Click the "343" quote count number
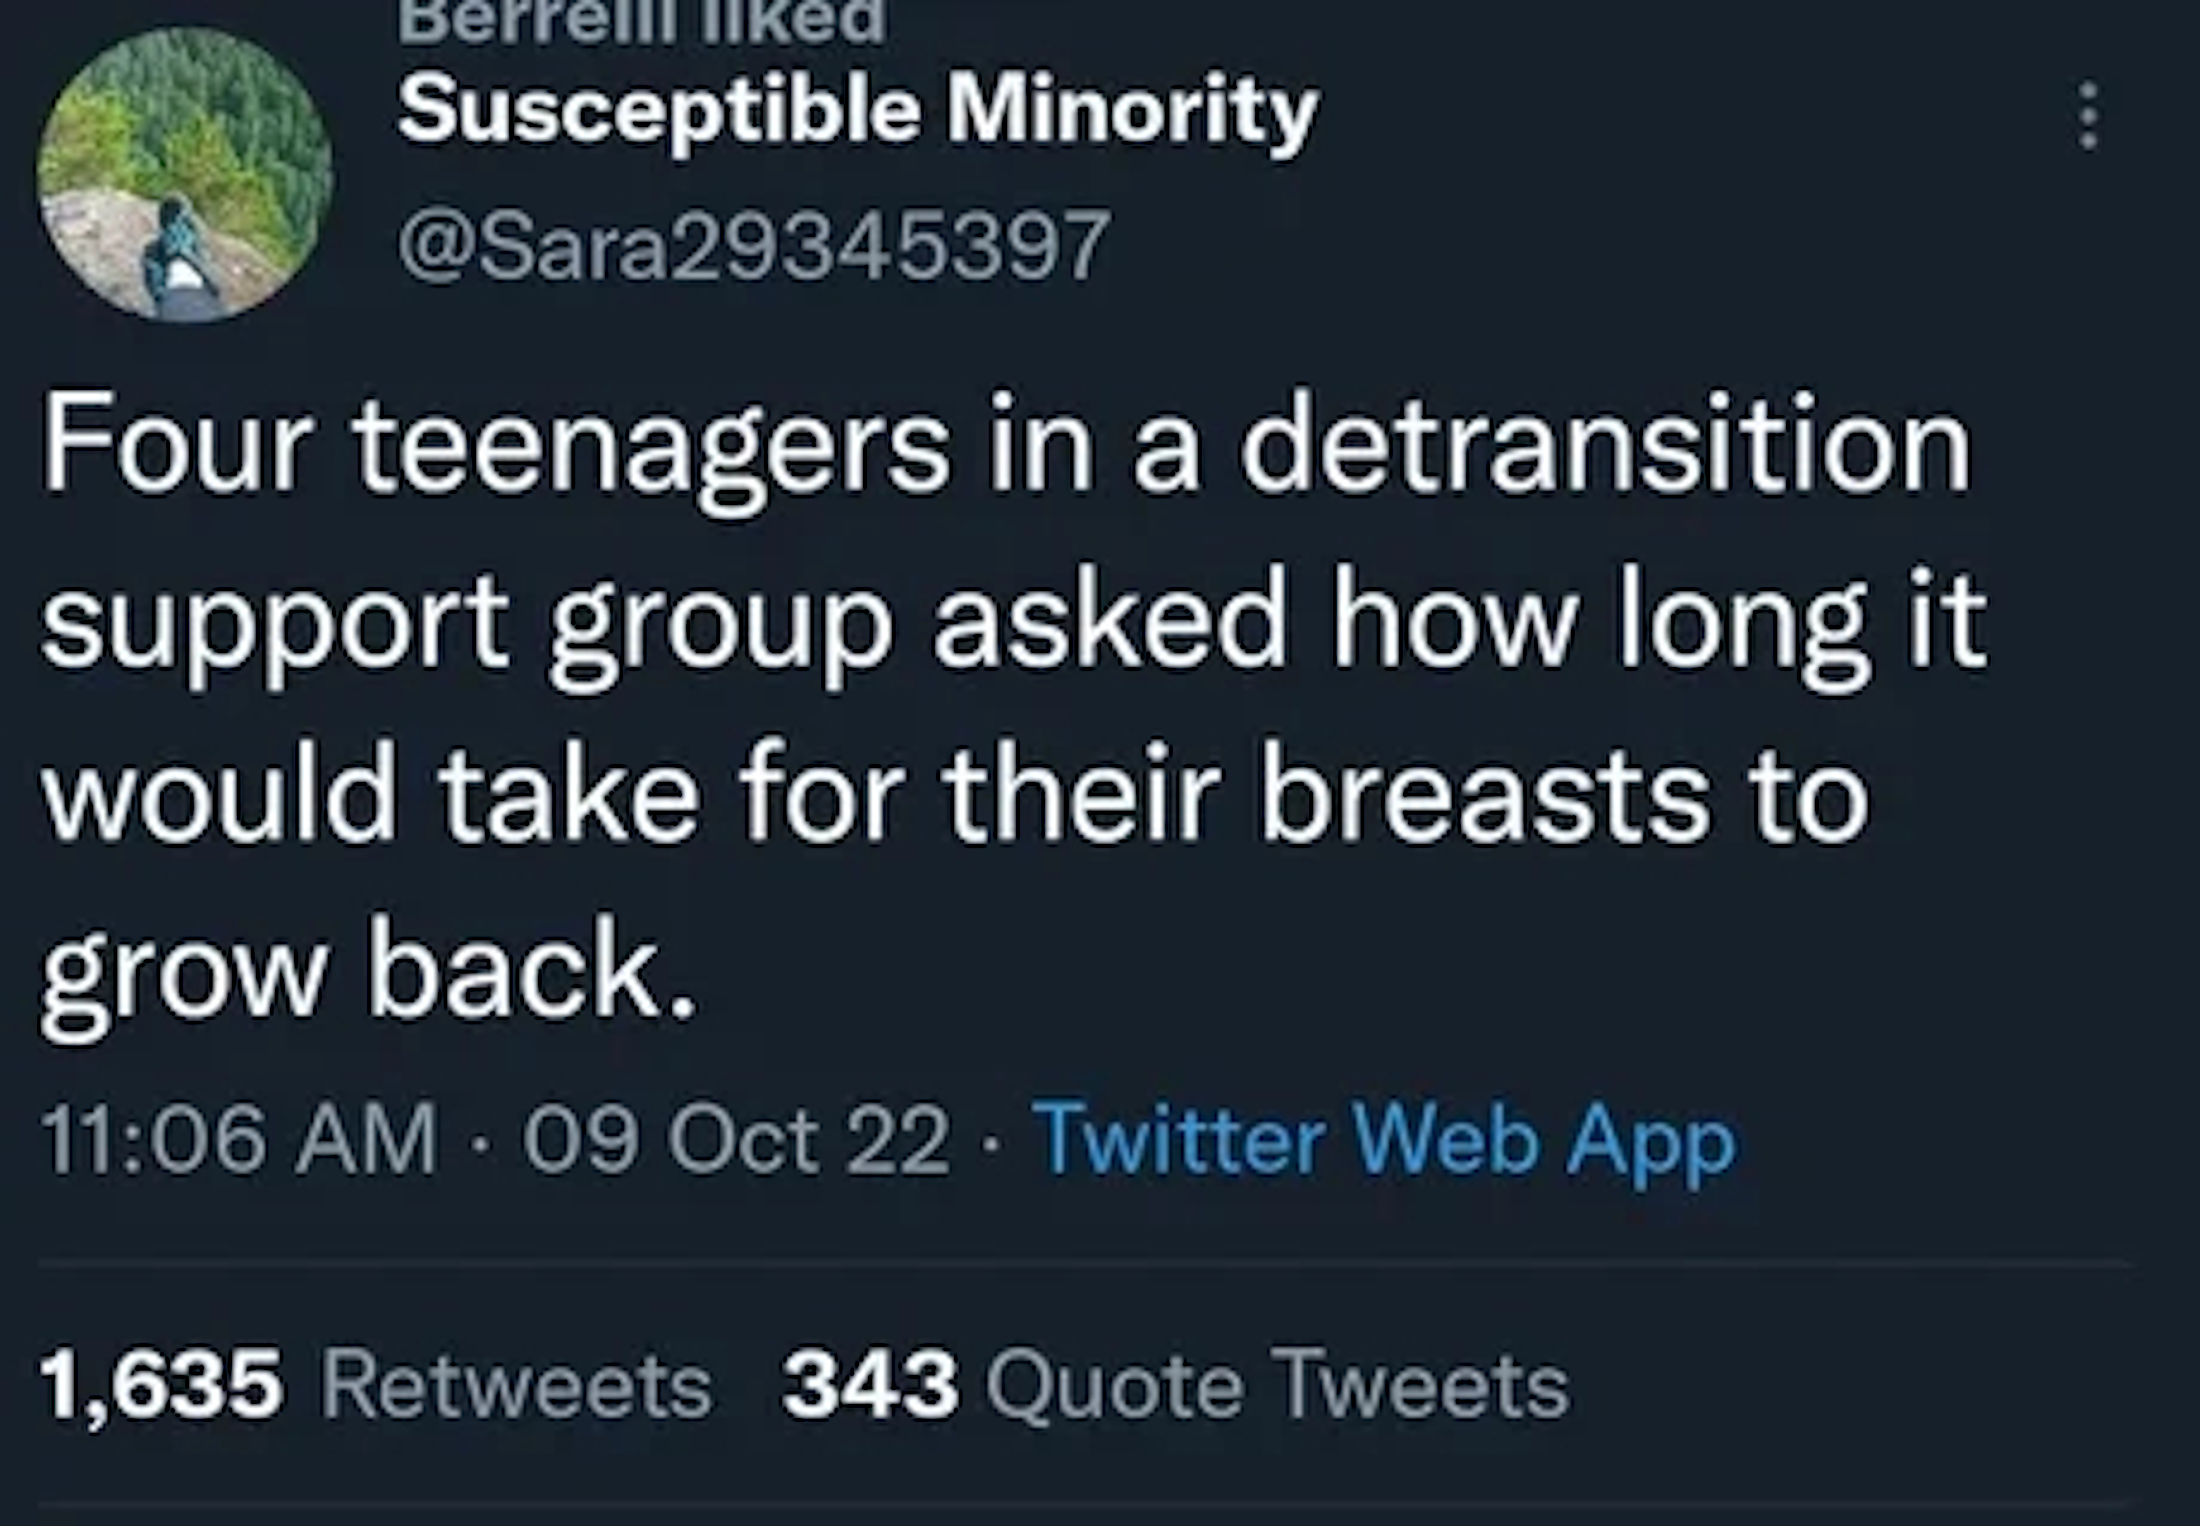The width and height of the screenshot is (2200, 1526). (x=870, y=1386)
